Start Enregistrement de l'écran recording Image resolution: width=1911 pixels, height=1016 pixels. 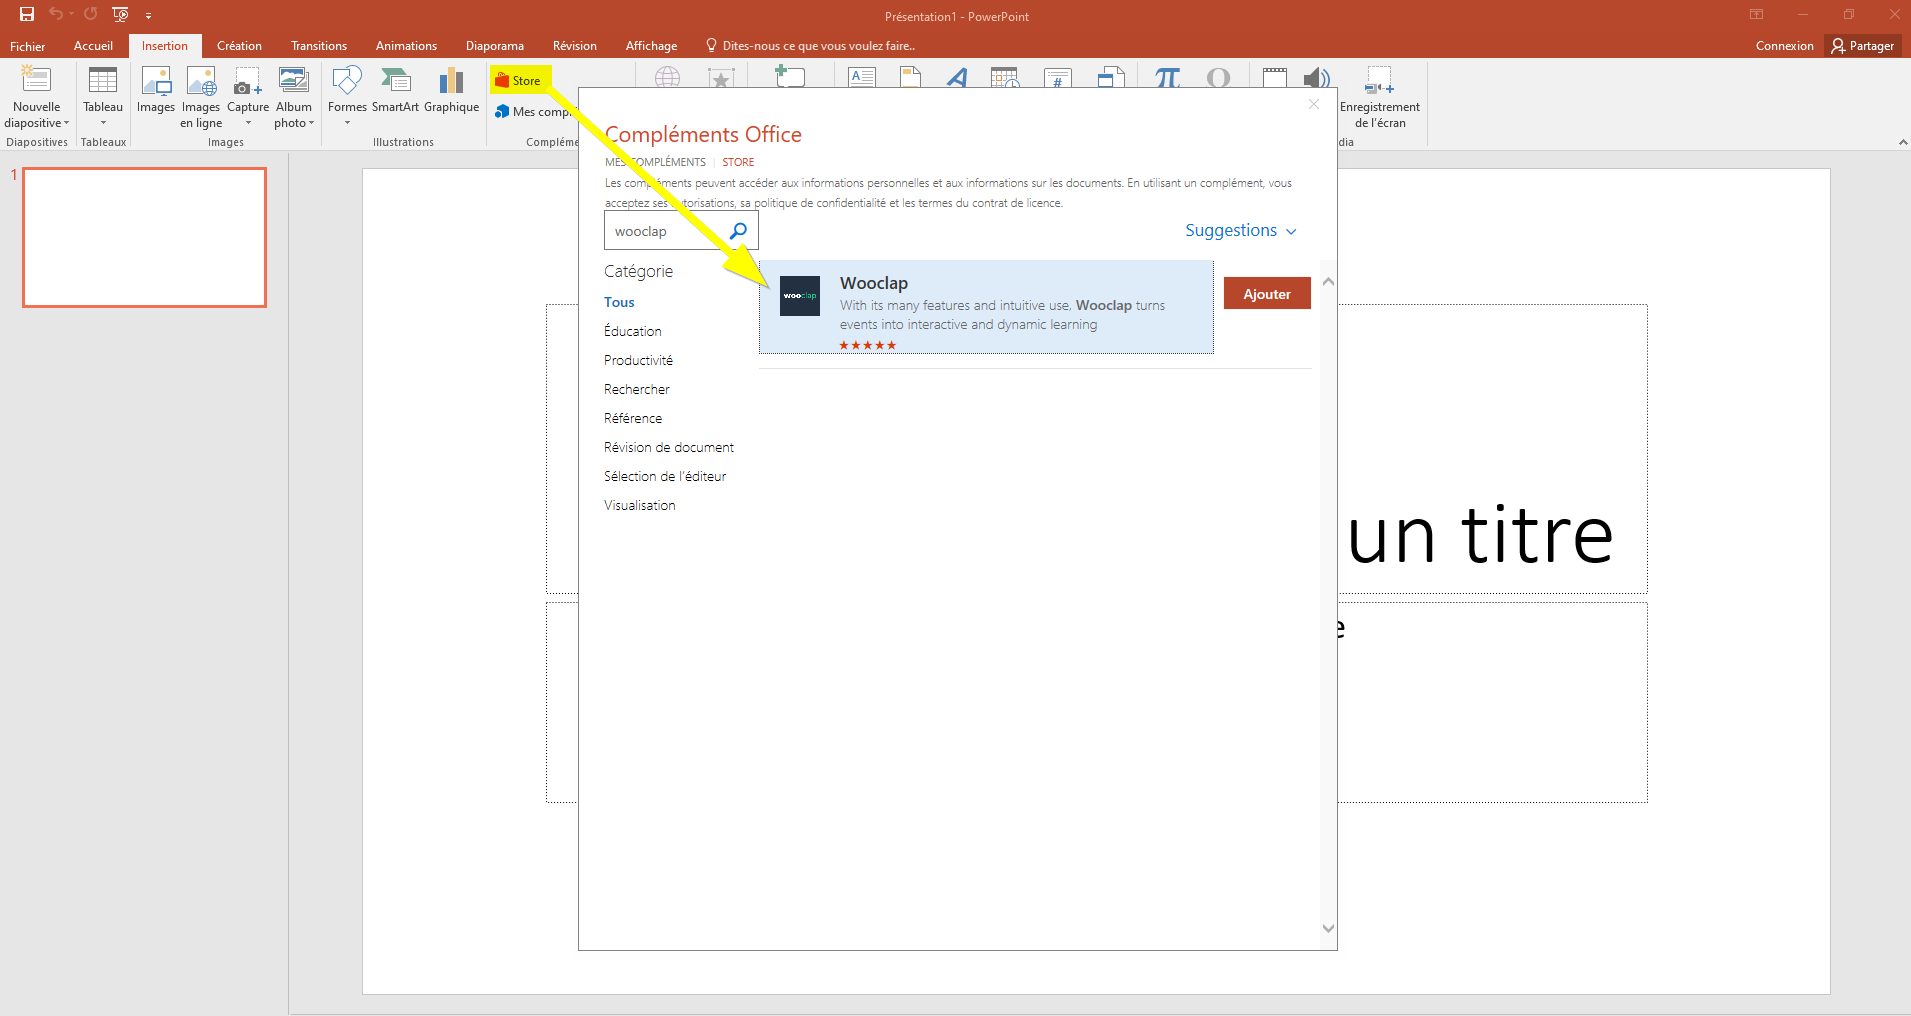click(1379, 96)
